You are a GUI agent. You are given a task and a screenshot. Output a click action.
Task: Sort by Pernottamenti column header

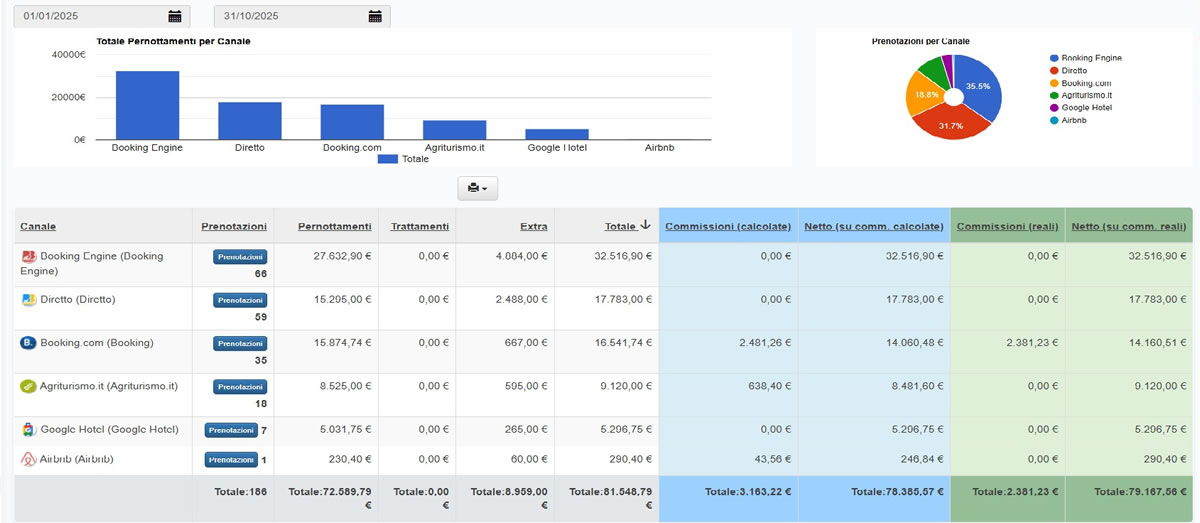(x=335, y=227)
